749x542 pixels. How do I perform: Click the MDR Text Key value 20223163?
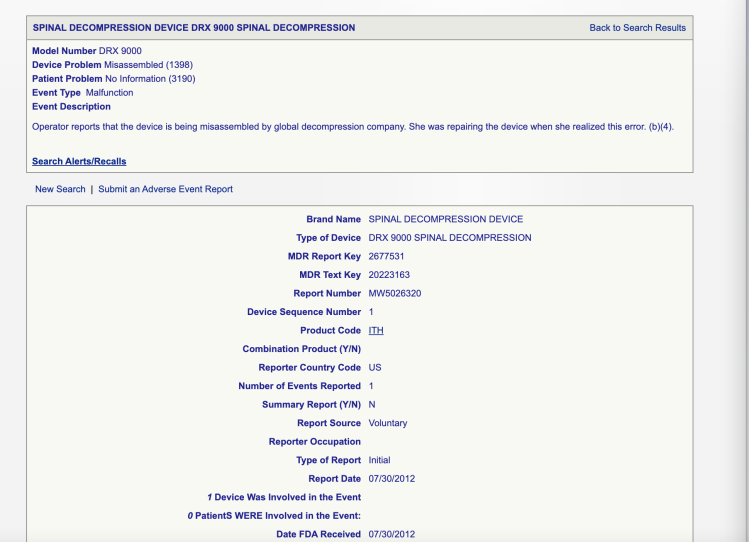pyautogui.click(x=389, y=275)
